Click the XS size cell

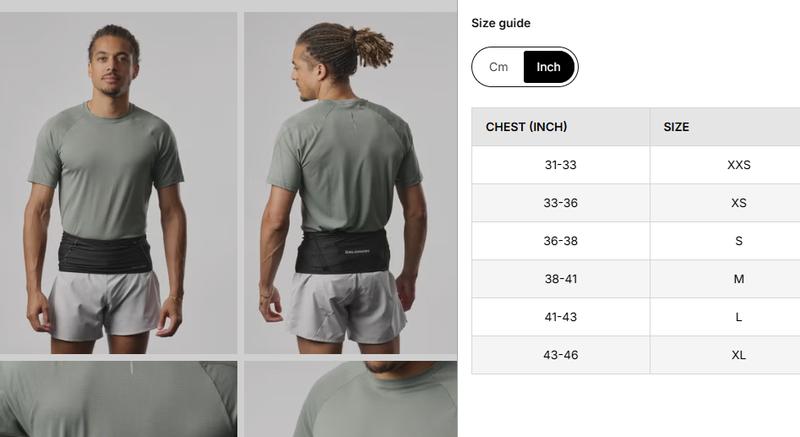click(725, 203)
